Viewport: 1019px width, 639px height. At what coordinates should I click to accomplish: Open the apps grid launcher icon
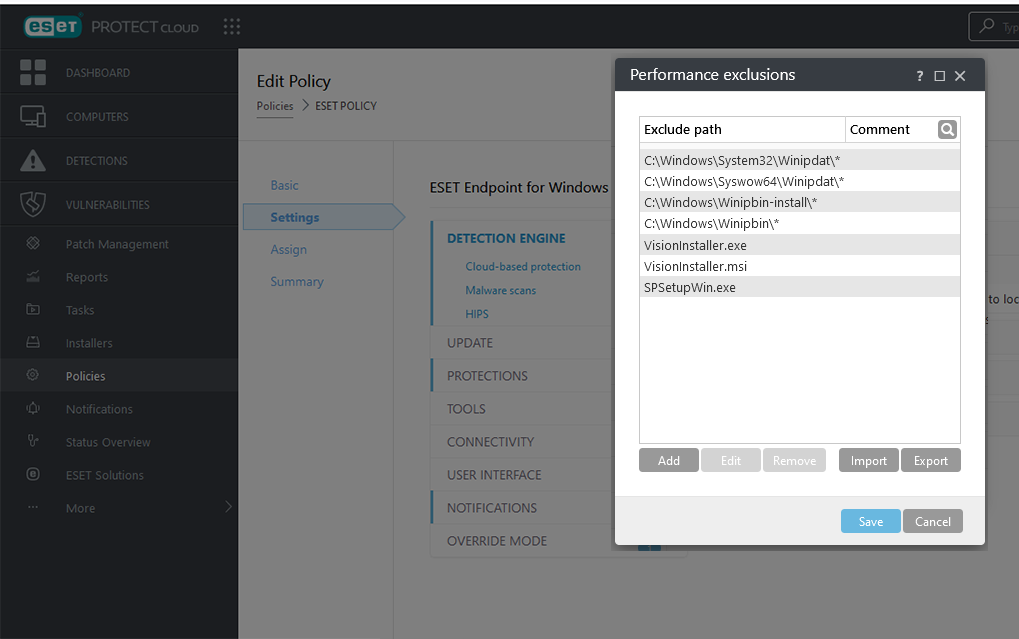232,27
